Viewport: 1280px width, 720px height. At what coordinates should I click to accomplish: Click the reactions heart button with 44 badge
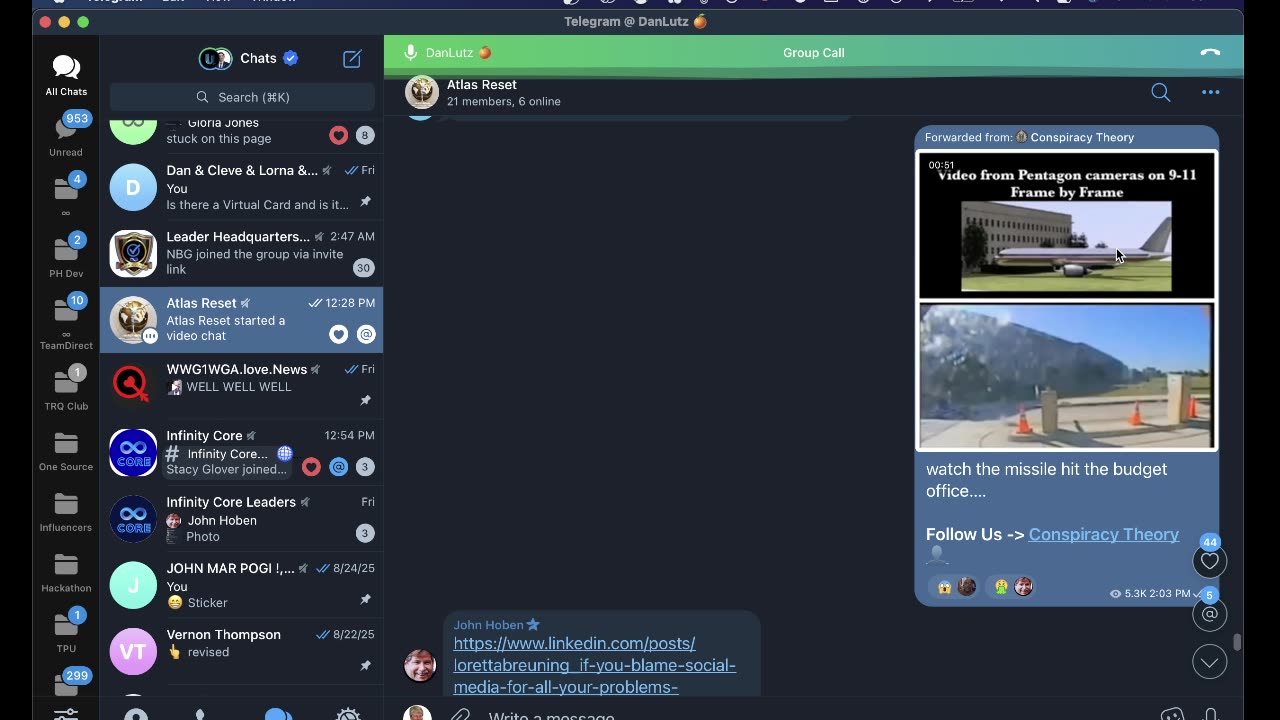tap(1210, 560)
